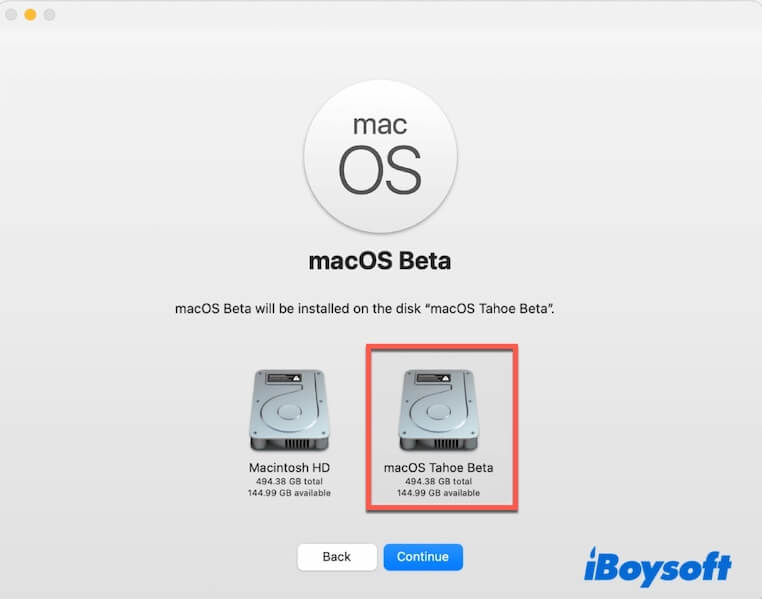Click 494.38 GB total under macOS Tahoe Beta
This screenshot has width=762, height=599.
point(438,481)
